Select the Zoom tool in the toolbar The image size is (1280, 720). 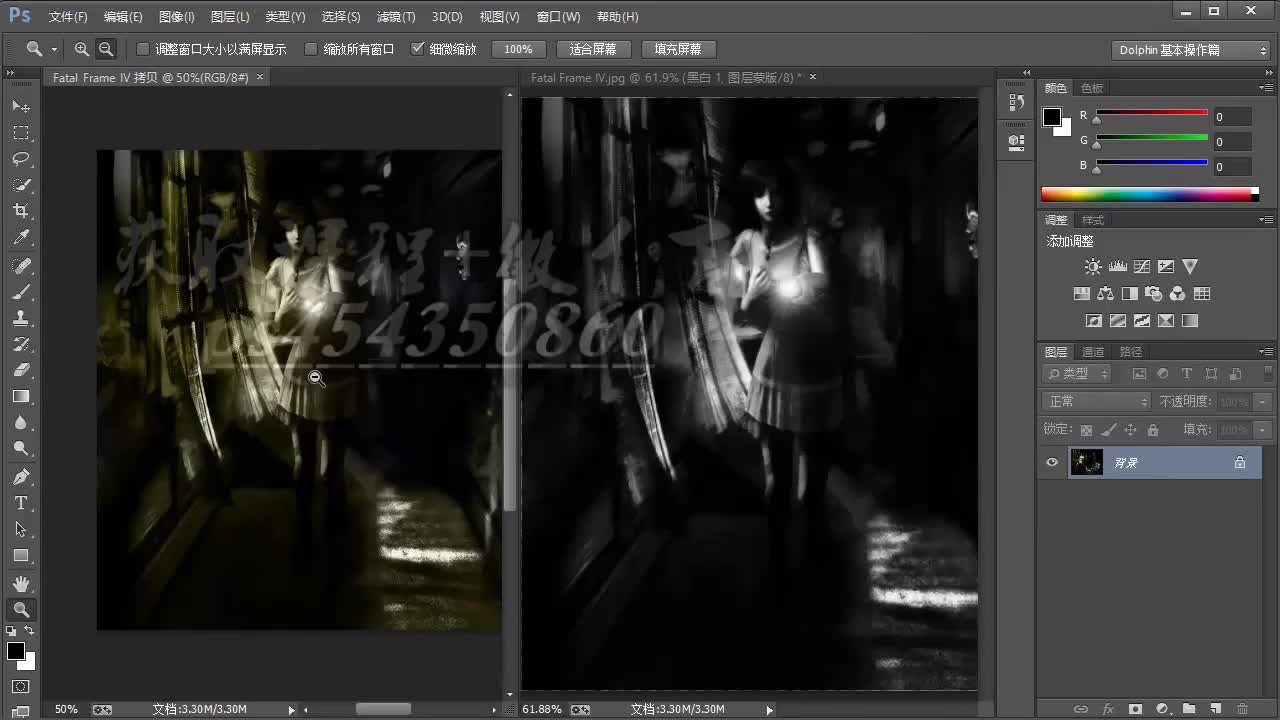[x=22, y=609]
